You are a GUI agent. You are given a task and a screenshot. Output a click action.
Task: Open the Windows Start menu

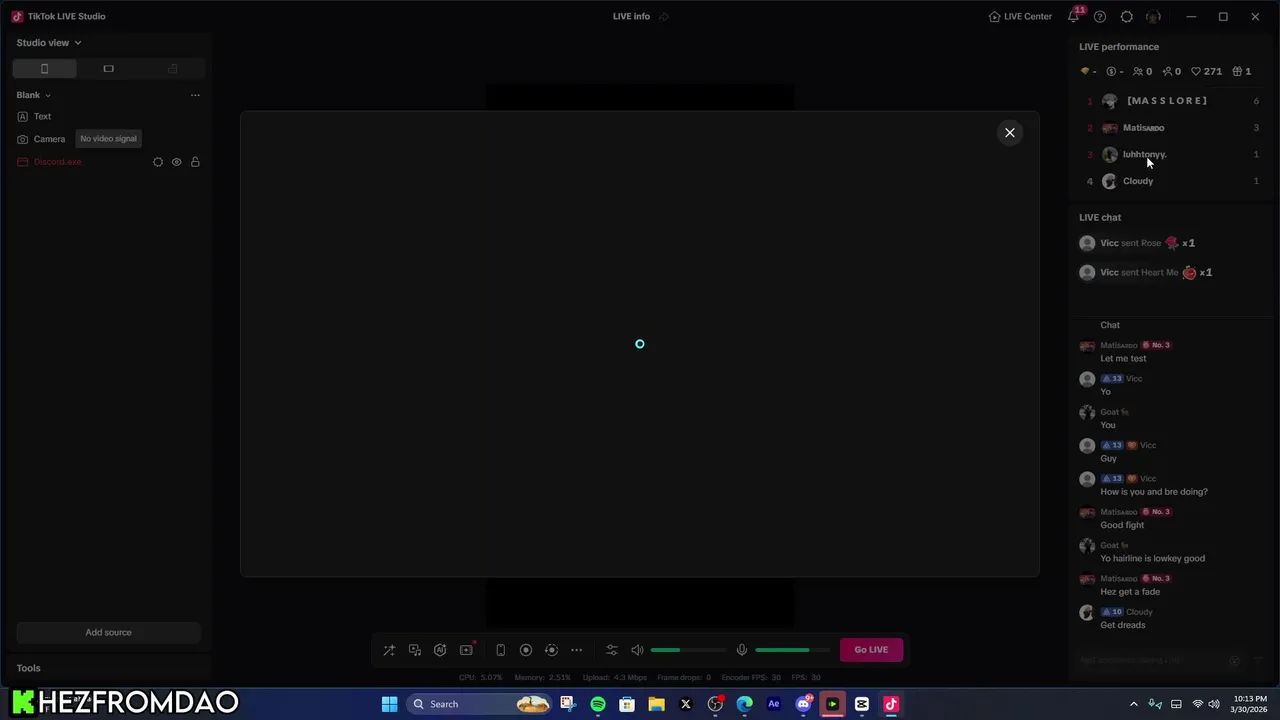pos(389,704)
